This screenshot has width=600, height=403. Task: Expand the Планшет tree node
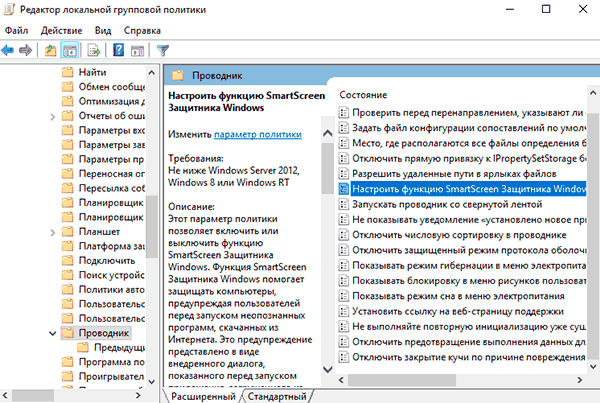(53, 233)
